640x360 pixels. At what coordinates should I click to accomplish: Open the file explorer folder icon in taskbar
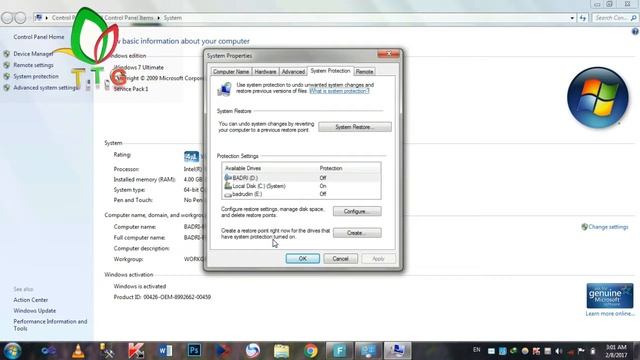point(281,351)
